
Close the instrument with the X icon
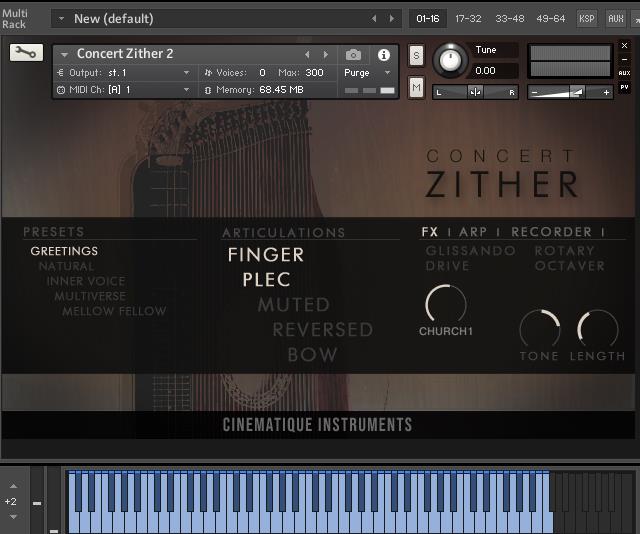tap(624, 45)
